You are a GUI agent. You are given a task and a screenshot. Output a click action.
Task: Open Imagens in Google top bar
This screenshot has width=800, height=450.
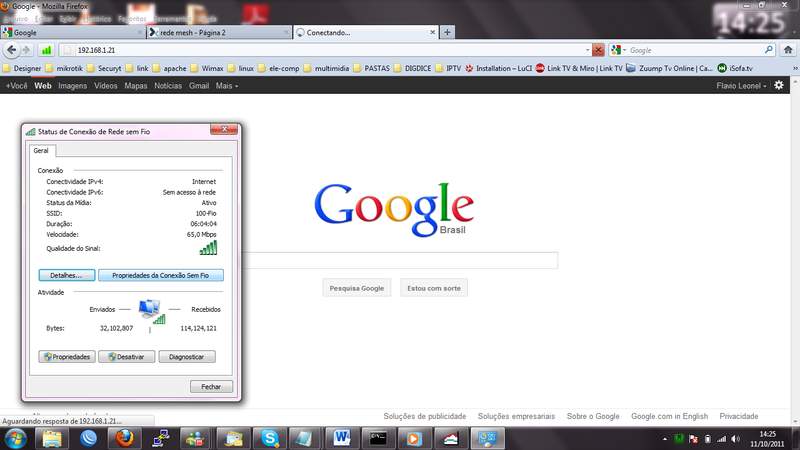(72, 86)
